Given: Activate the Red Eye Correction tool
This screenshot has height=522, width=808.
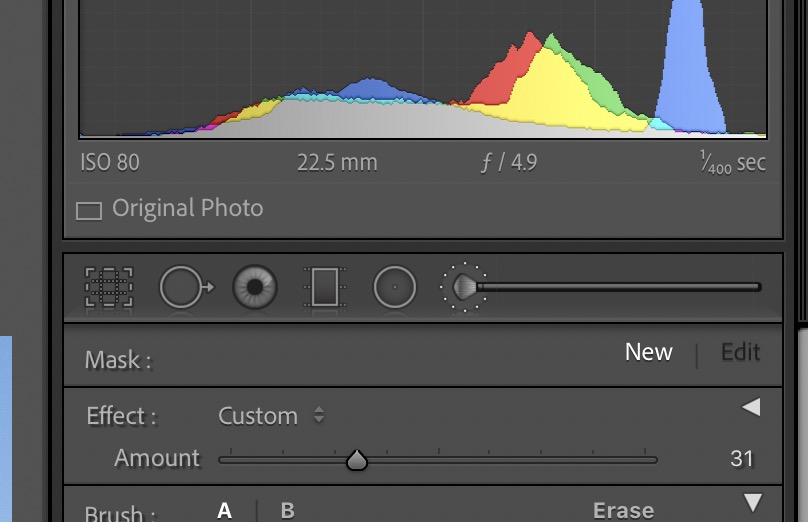Looking at the screenshot, I should point(254,287).
